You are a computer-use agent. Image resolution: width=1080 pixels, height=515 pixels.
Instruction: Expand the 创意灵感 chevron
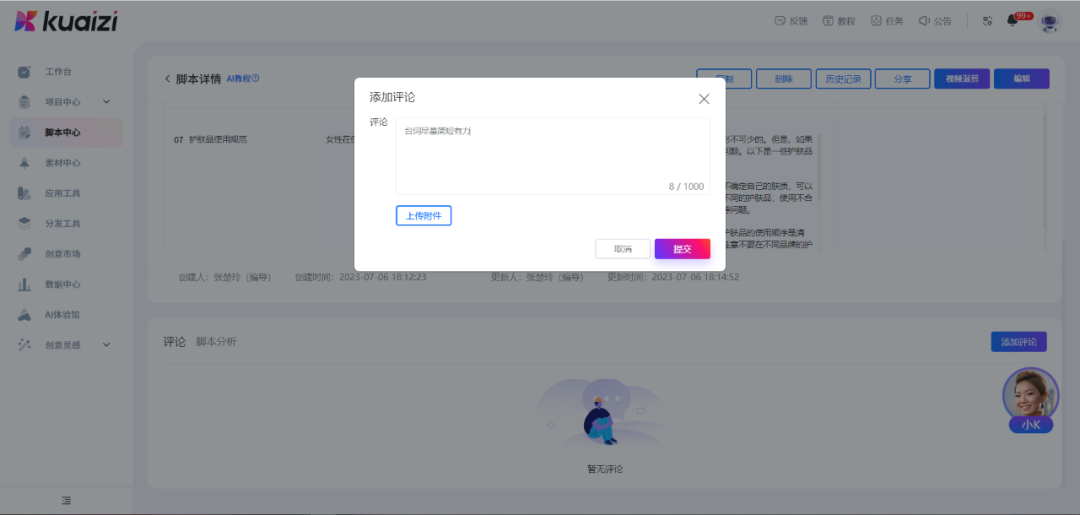tap(107, 345)
